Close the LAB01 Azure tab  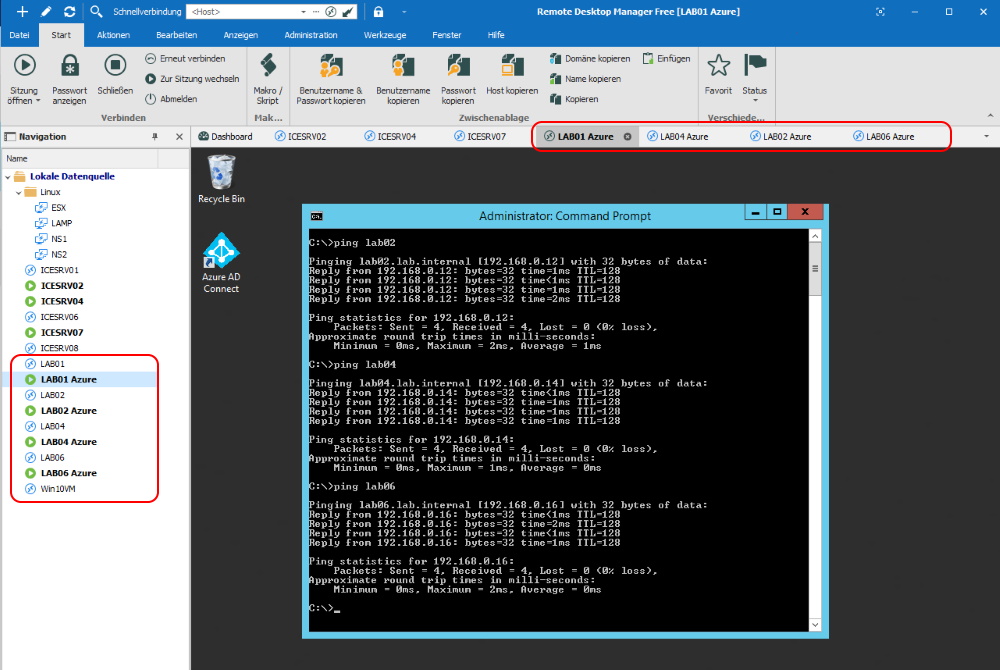click(x=628, y=136)
